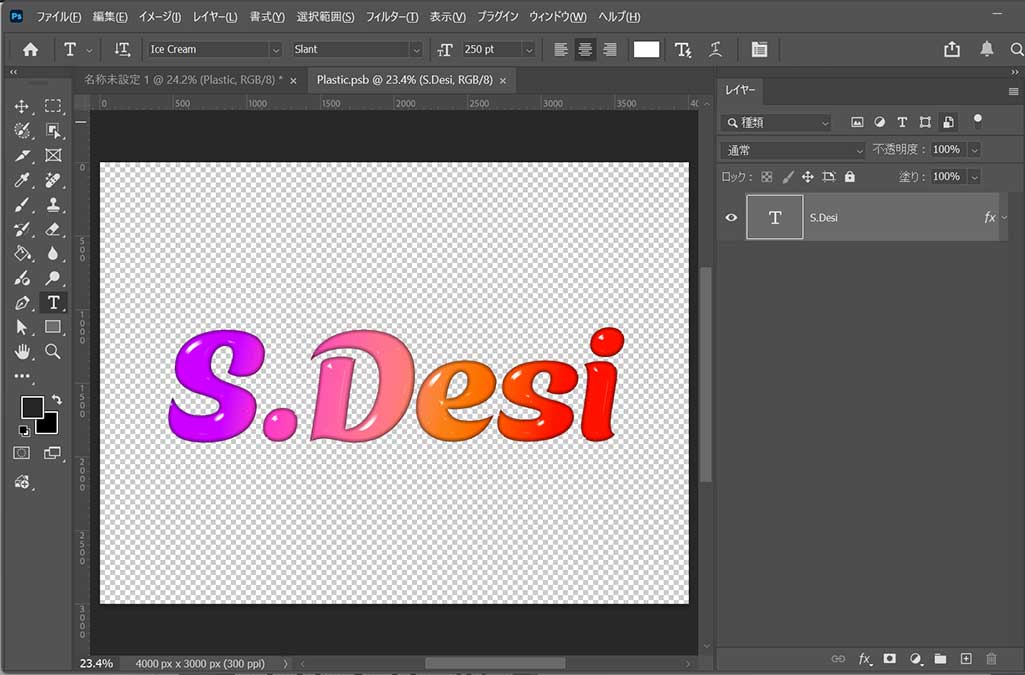Select the Zoom tool

click(x=53, y=351)
